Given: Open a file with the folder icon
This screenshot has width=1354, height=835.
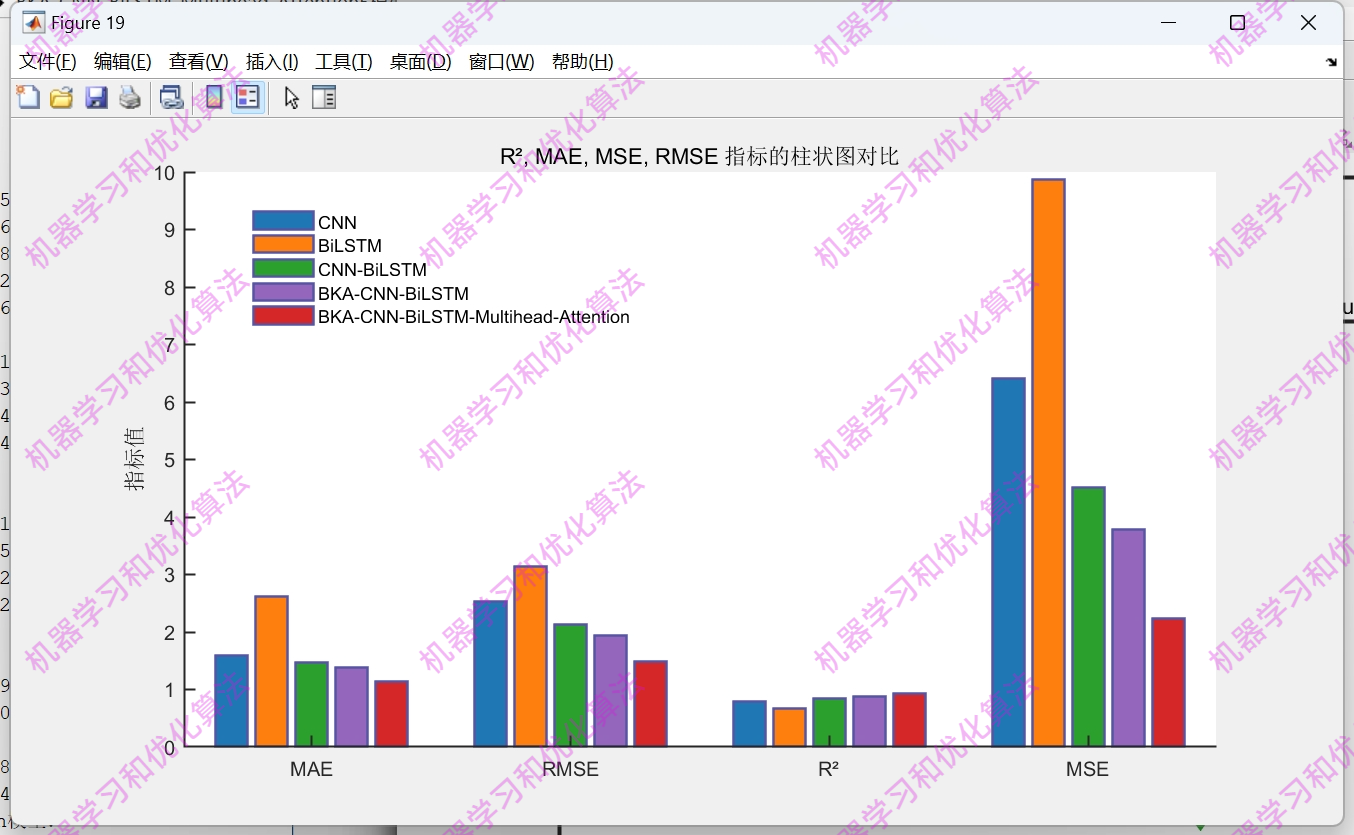Looking at the screenshot, I should point(62,97).
